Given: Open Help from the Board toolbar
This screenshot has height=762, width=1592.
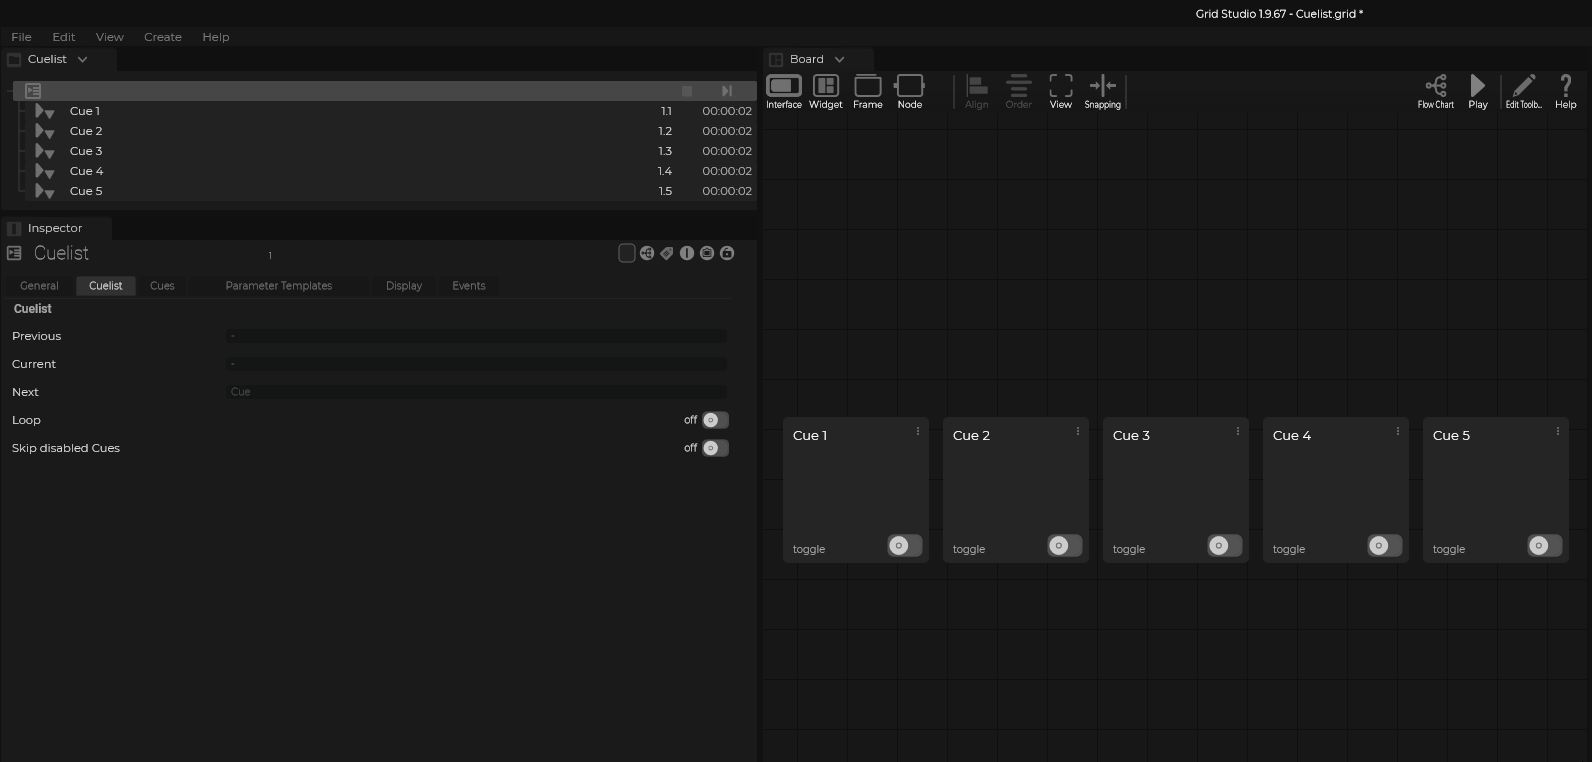Looking at the screenshot, I should [x=1565, y=91].
